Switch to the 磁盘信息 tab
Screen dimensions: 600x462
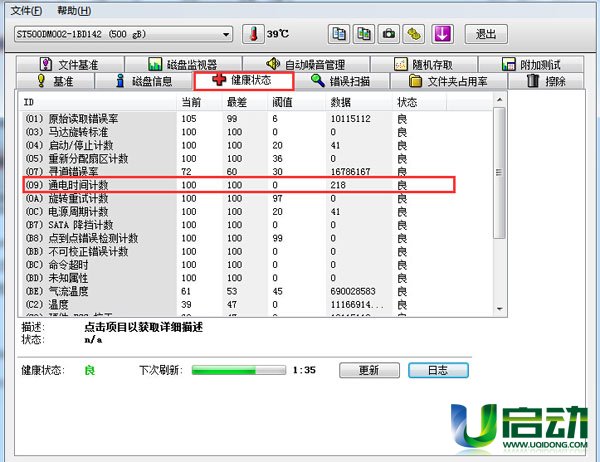click(144, 81)
